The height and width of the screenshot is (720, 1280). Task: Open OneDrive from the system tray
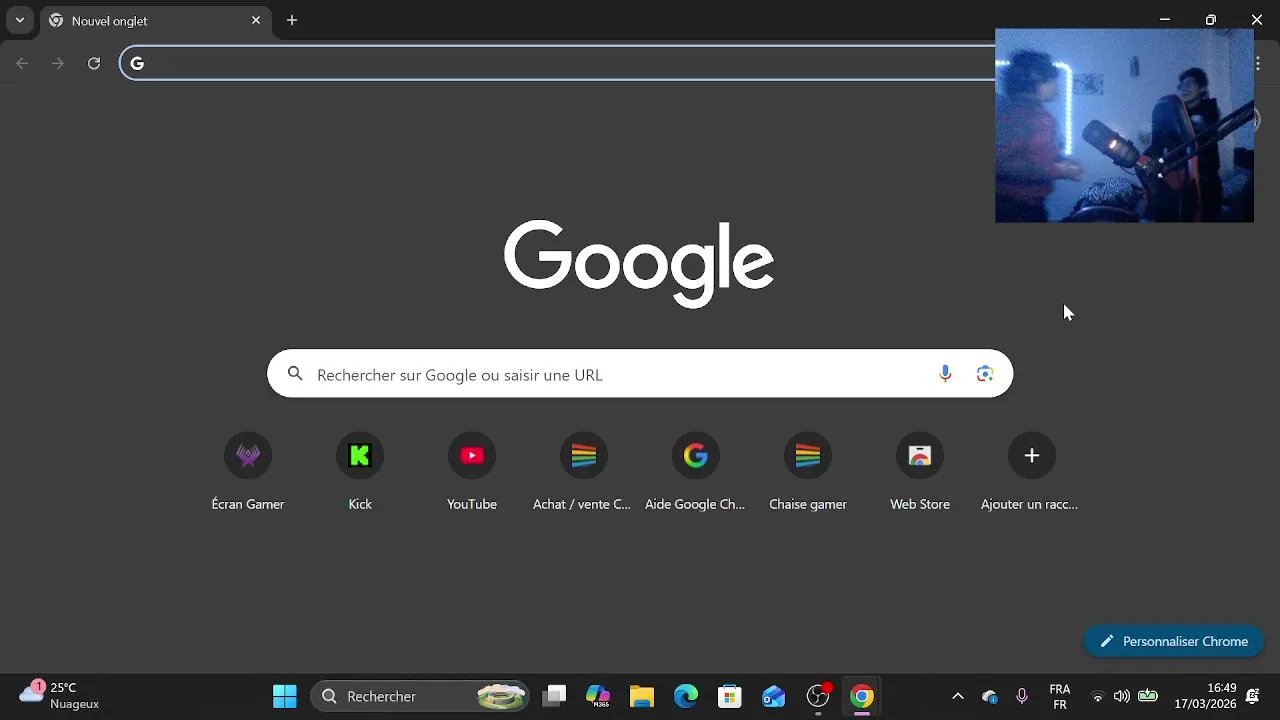coord(990,696)
